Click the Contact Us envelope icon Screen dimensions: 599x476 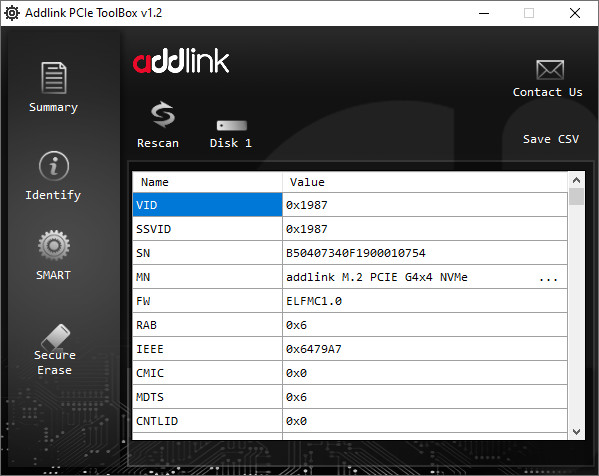[x=550, y=70]
